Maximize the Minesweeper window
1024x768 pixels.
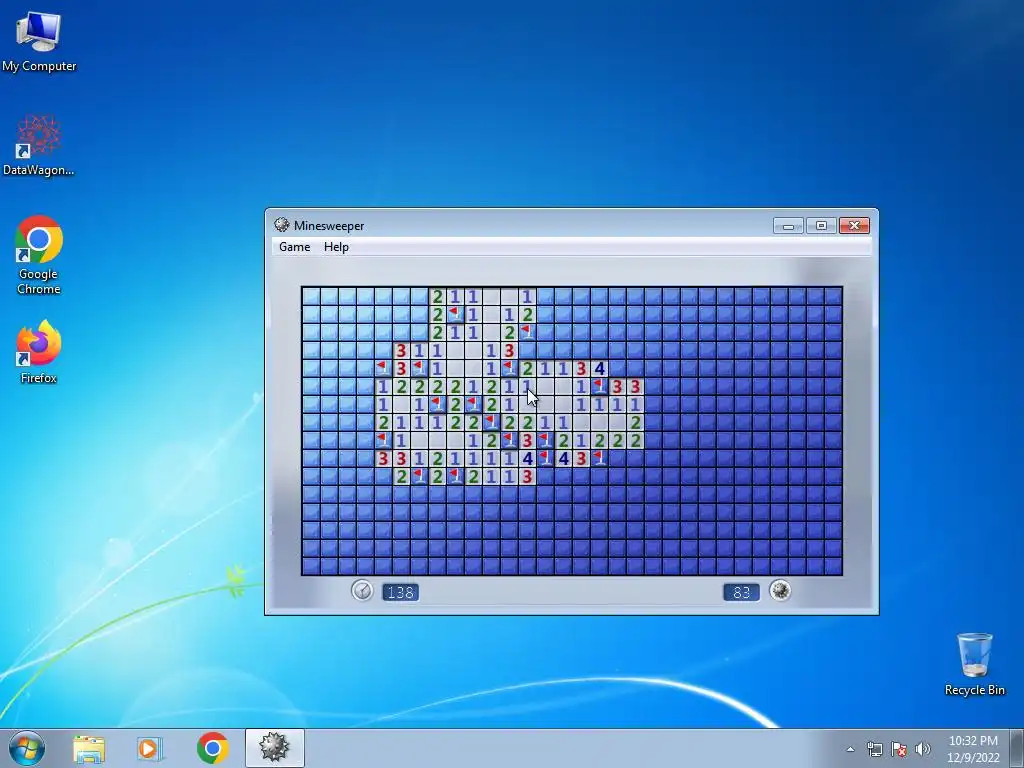[821, 225]
